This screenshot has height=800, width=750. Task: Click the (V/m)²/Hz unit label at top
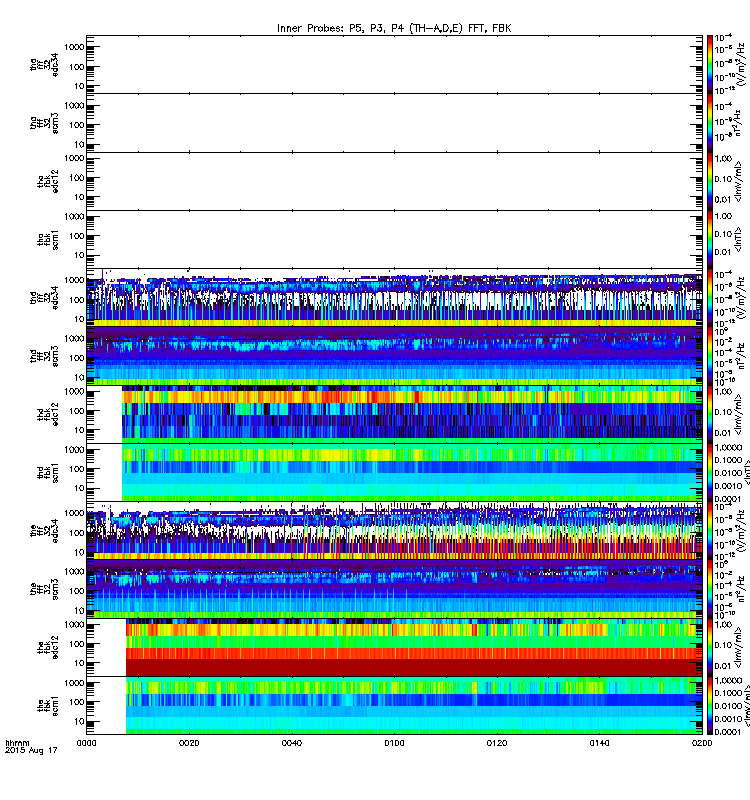click(x=741, y=65)
